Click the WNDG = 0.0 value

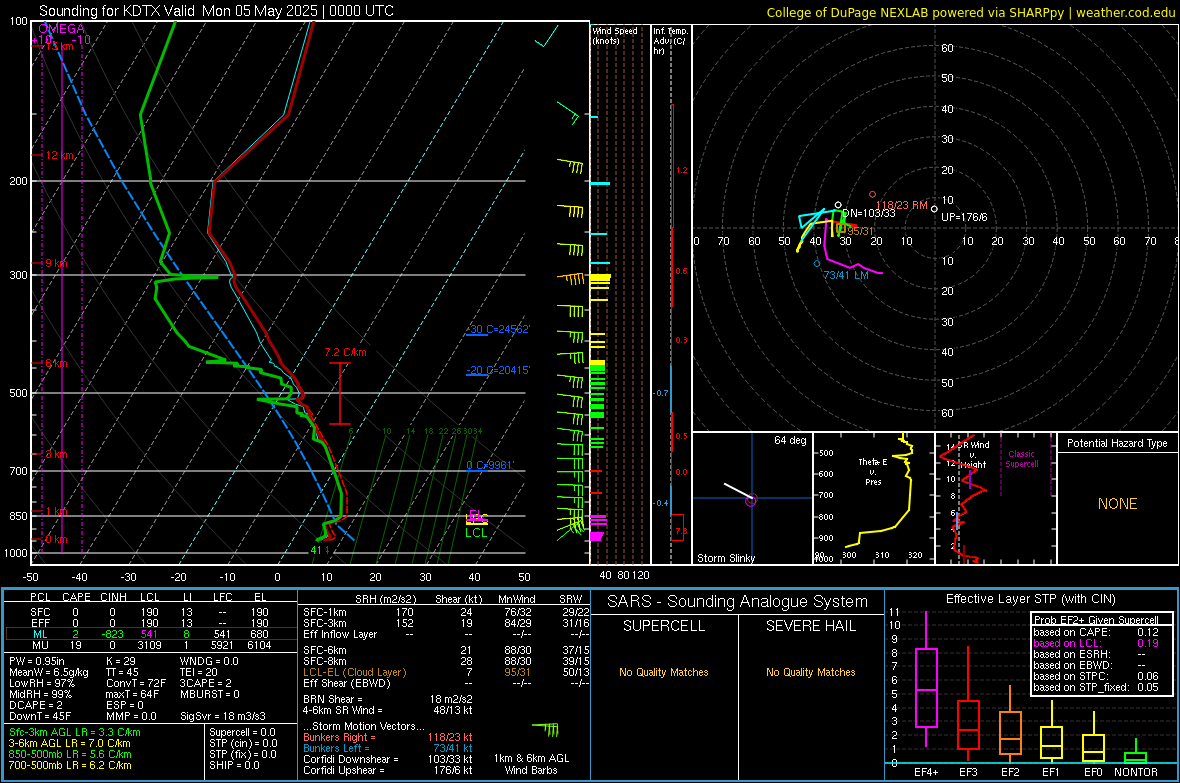(x=209, y=661)
